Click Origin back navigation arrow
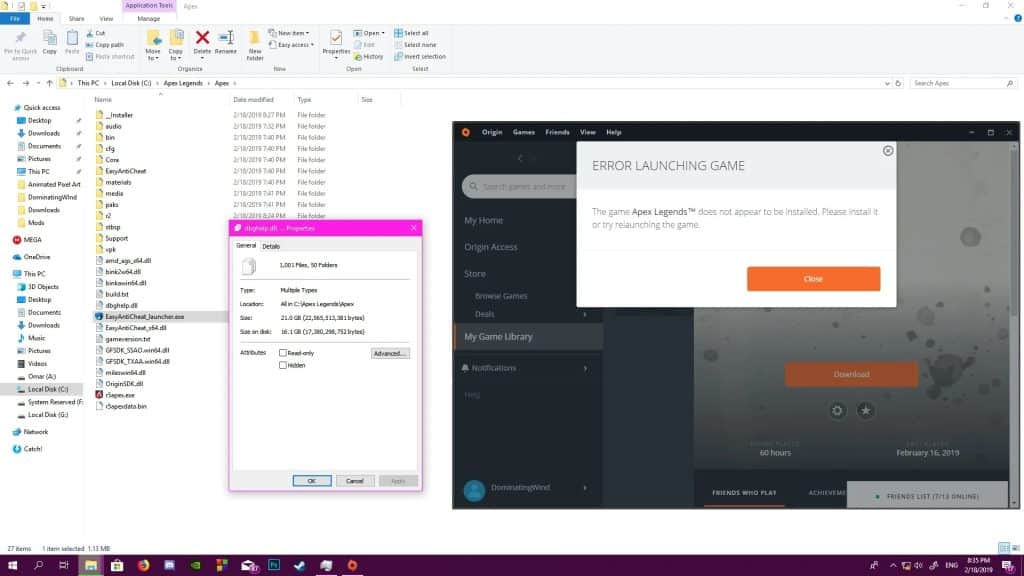This screenshot has width=1024, height=576. (x=520, y=159)
